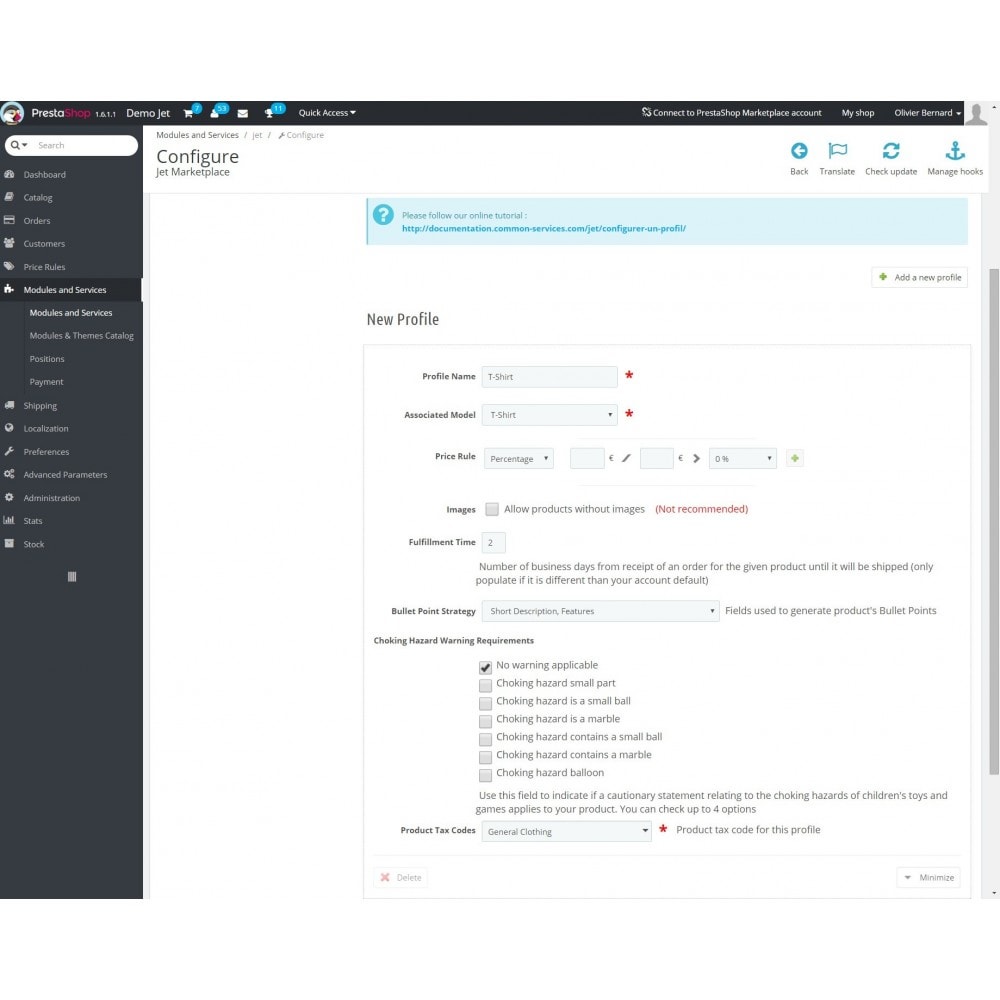Click the Administration gear icon
The width and height of the screenshot is (1000, 1000).
(x=9, y=497)
